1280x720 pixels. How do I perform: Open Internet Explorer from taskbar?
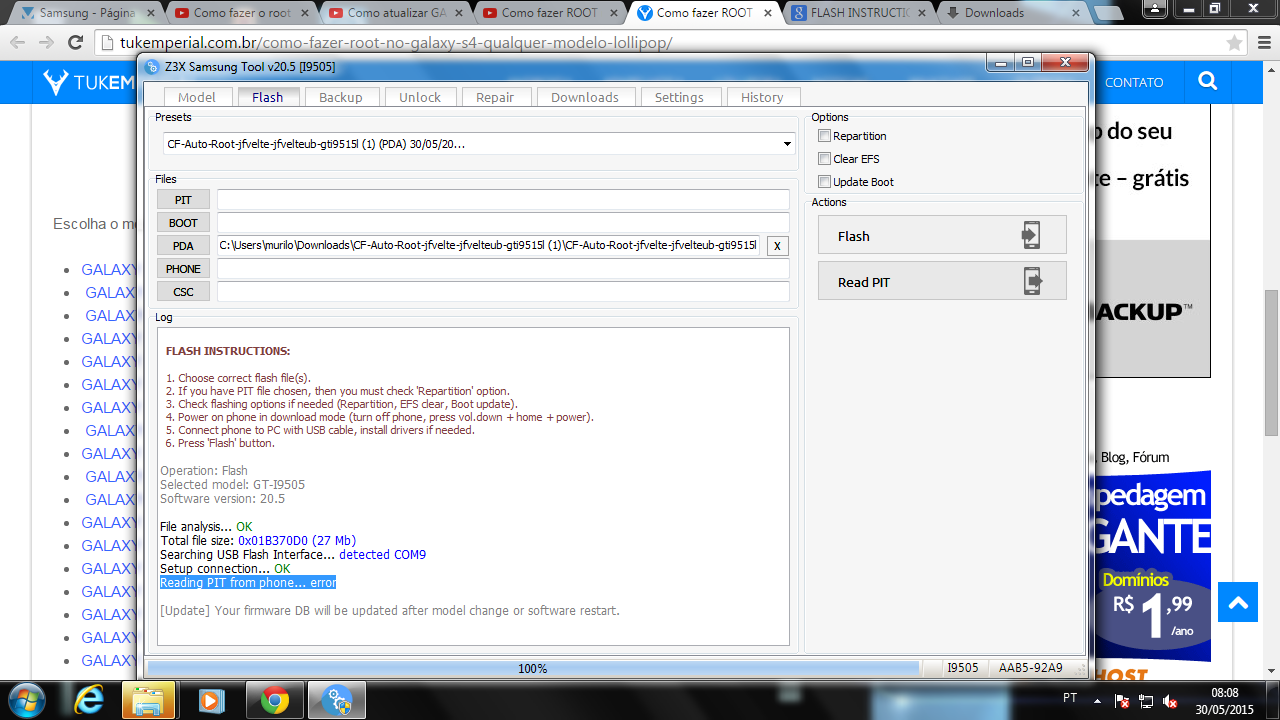[89, 700]
